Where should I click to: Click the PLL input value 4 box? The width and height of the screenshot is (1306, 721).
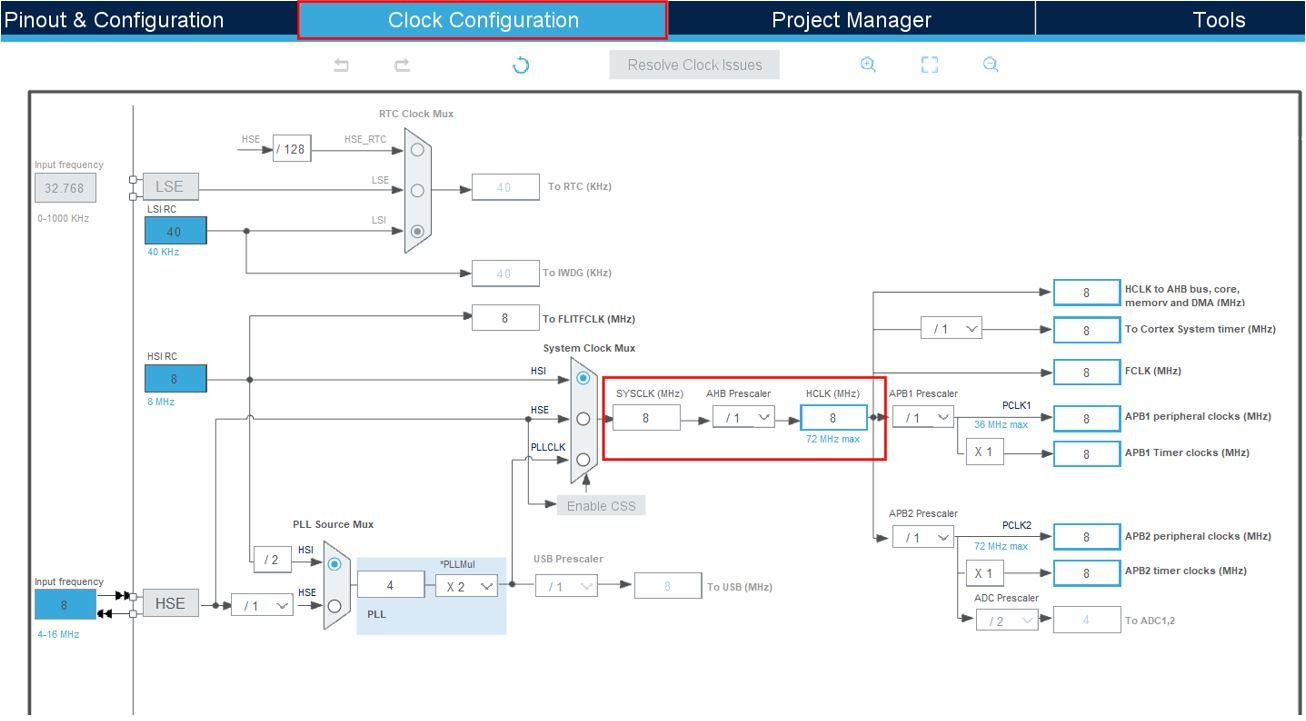(x=391, y=585)
